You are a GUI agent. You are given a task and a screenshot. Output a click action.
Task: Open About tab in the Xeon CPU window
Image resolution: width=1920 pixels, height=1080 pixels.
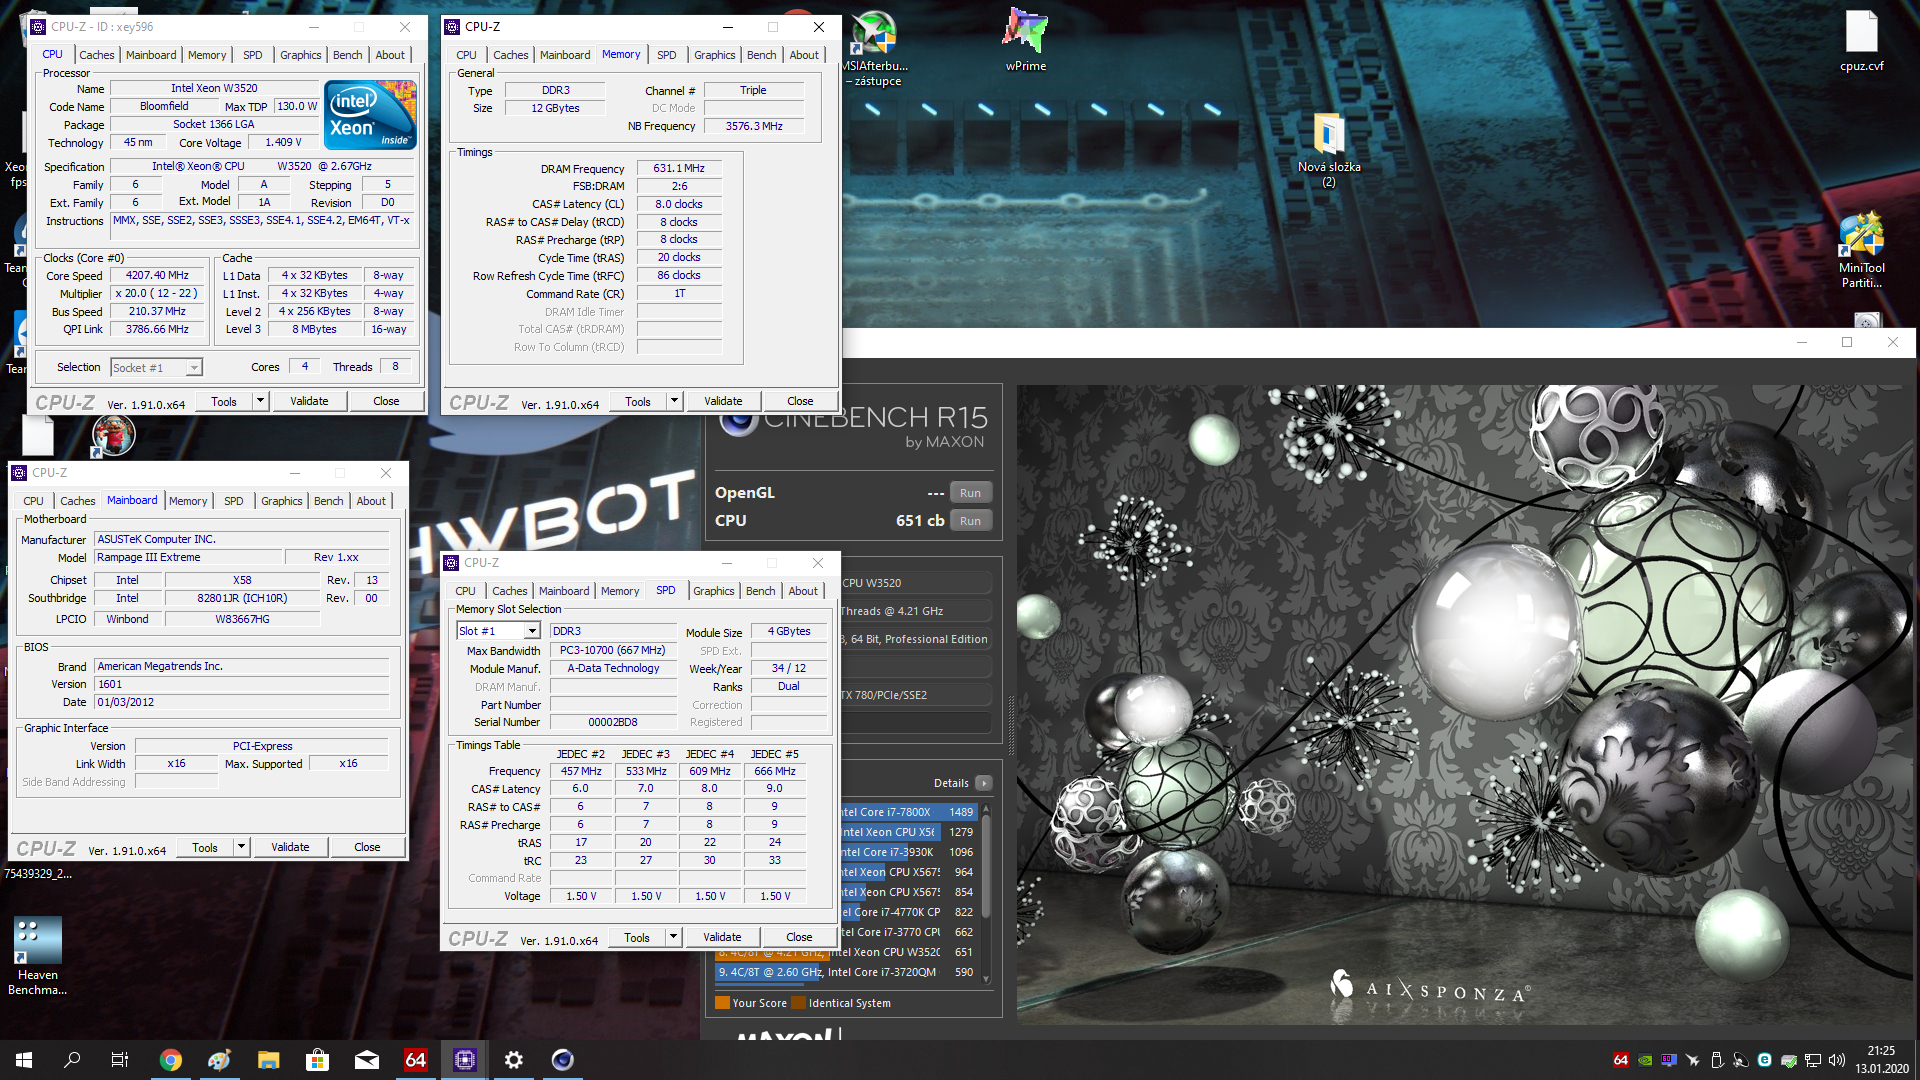[390, 55]
